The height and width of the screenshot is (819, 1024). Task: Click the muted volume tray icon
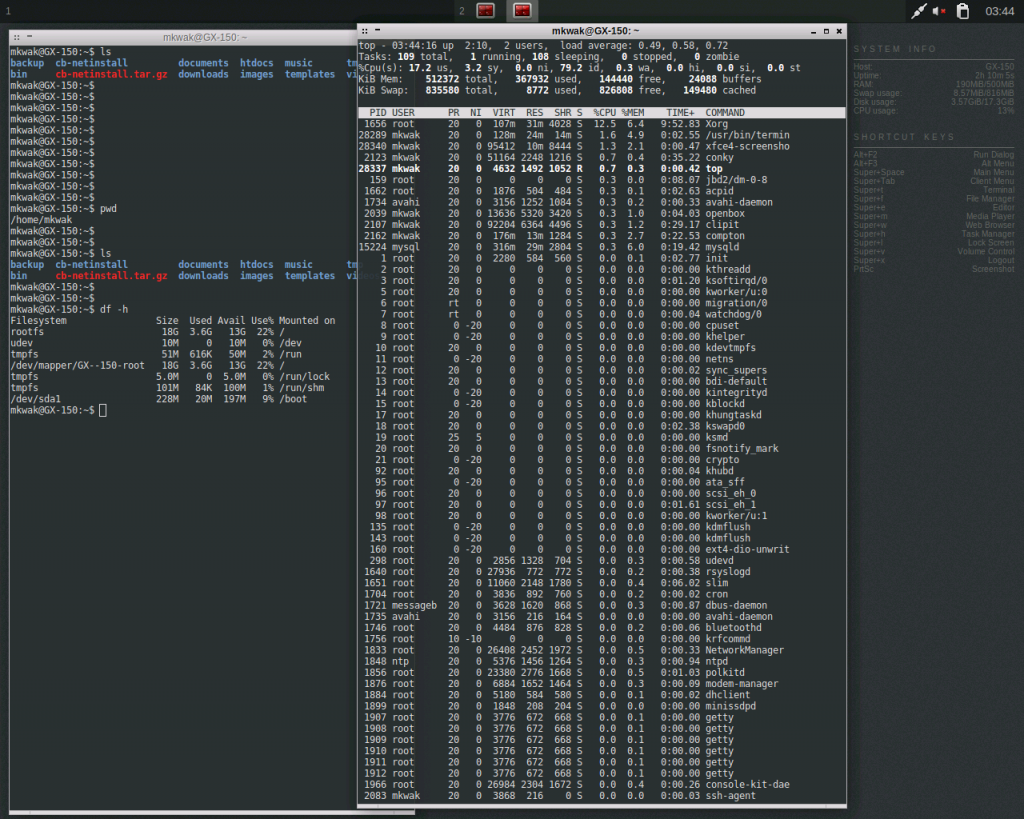pos(939,11)
